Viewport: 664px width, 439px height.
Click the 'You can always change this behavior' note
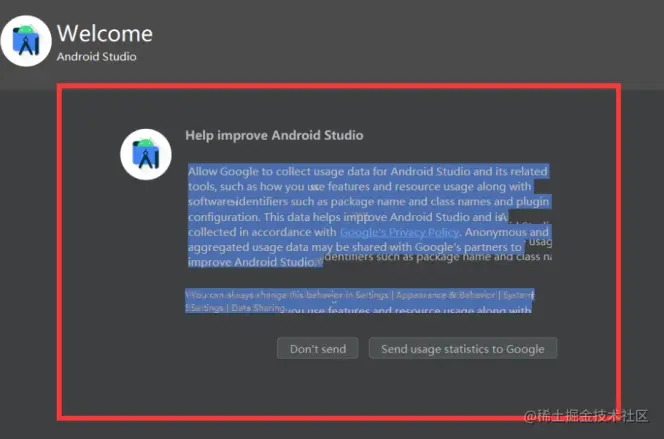[360, 301]
